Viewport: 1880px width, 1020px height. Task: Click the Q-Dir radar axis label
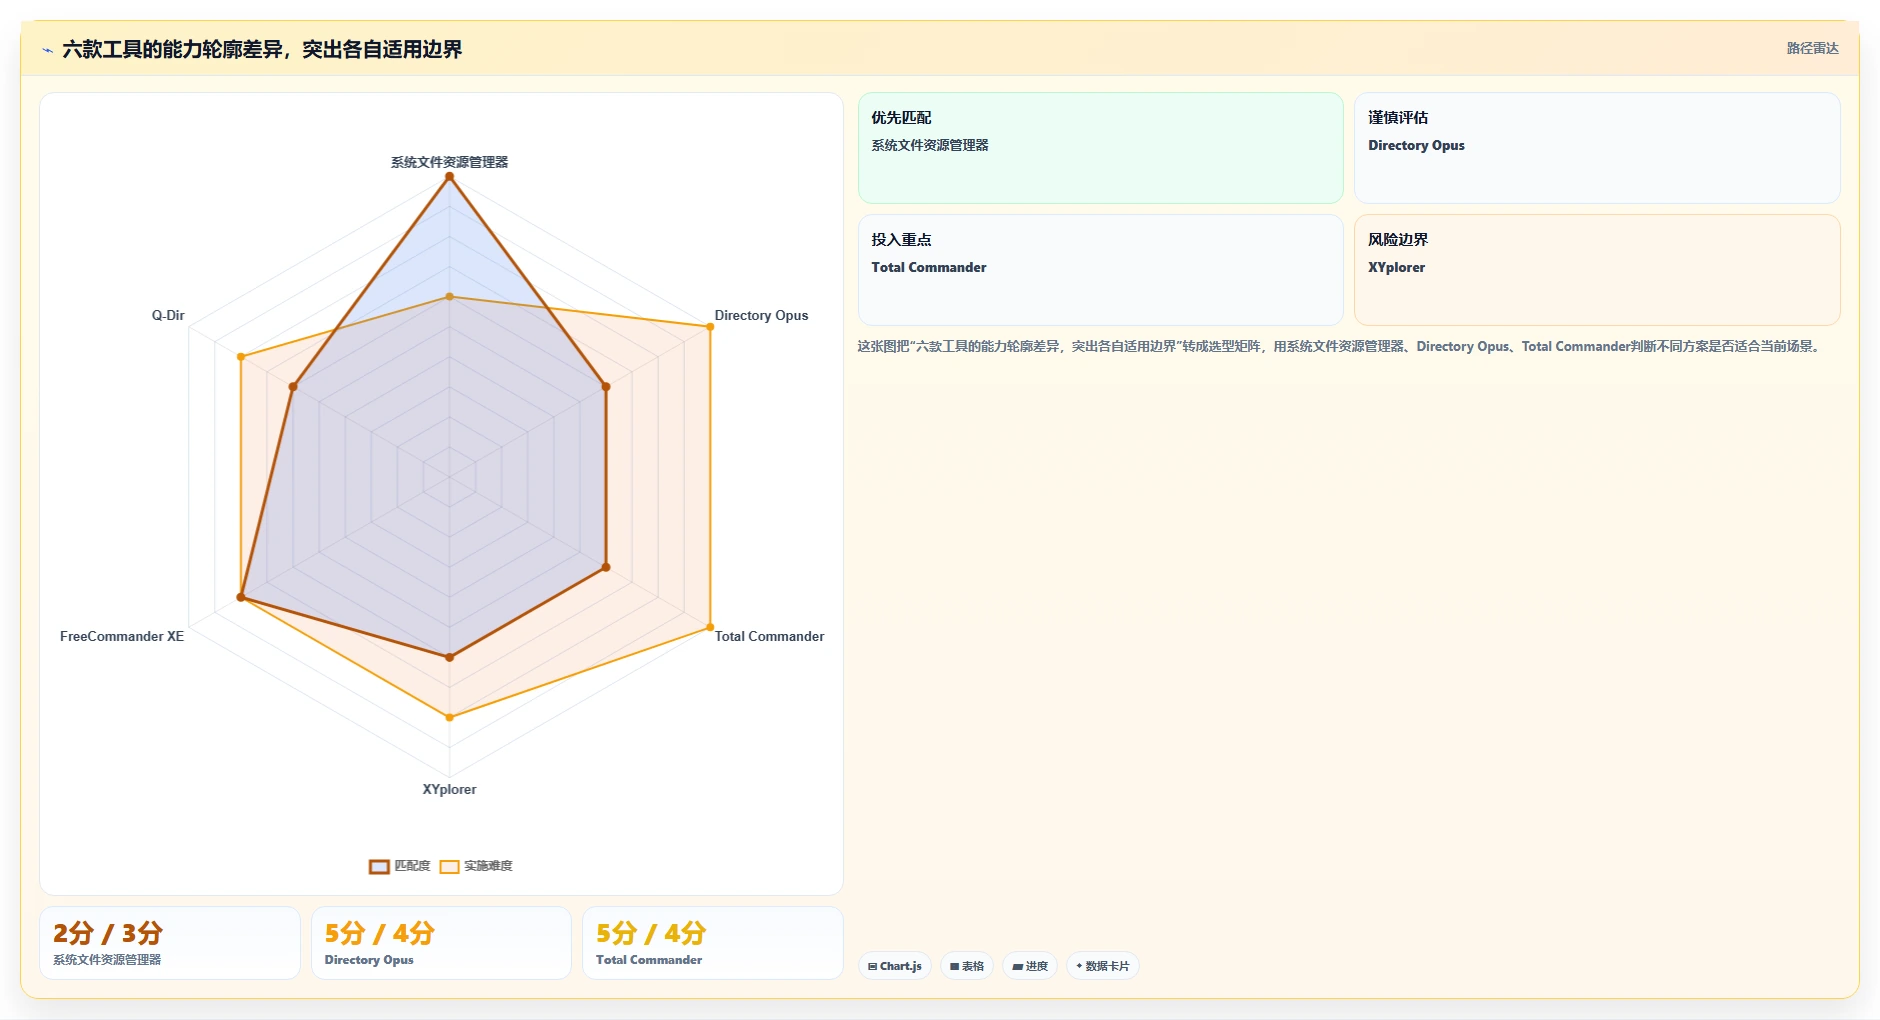[x=168, y=315]
